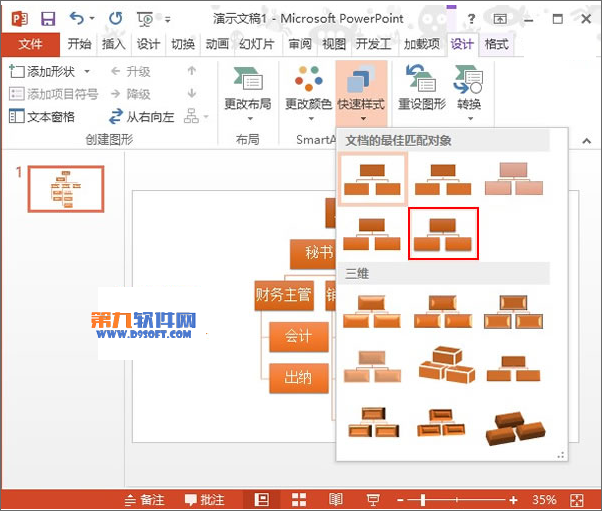Toggle the 文本窗格 text pane
The image size is (602, 511).
click(42, 116)
